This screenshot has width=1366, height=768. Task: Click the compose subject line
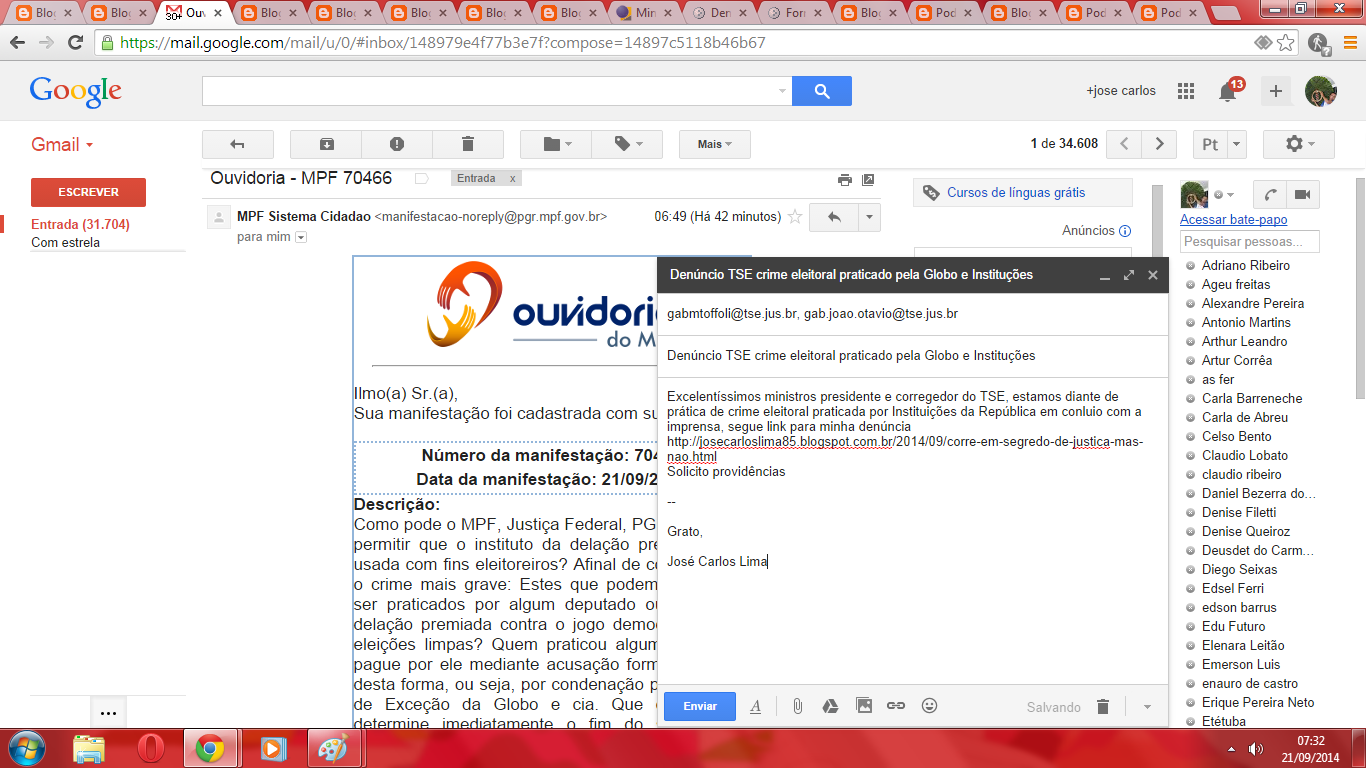[x=912, y=356]
